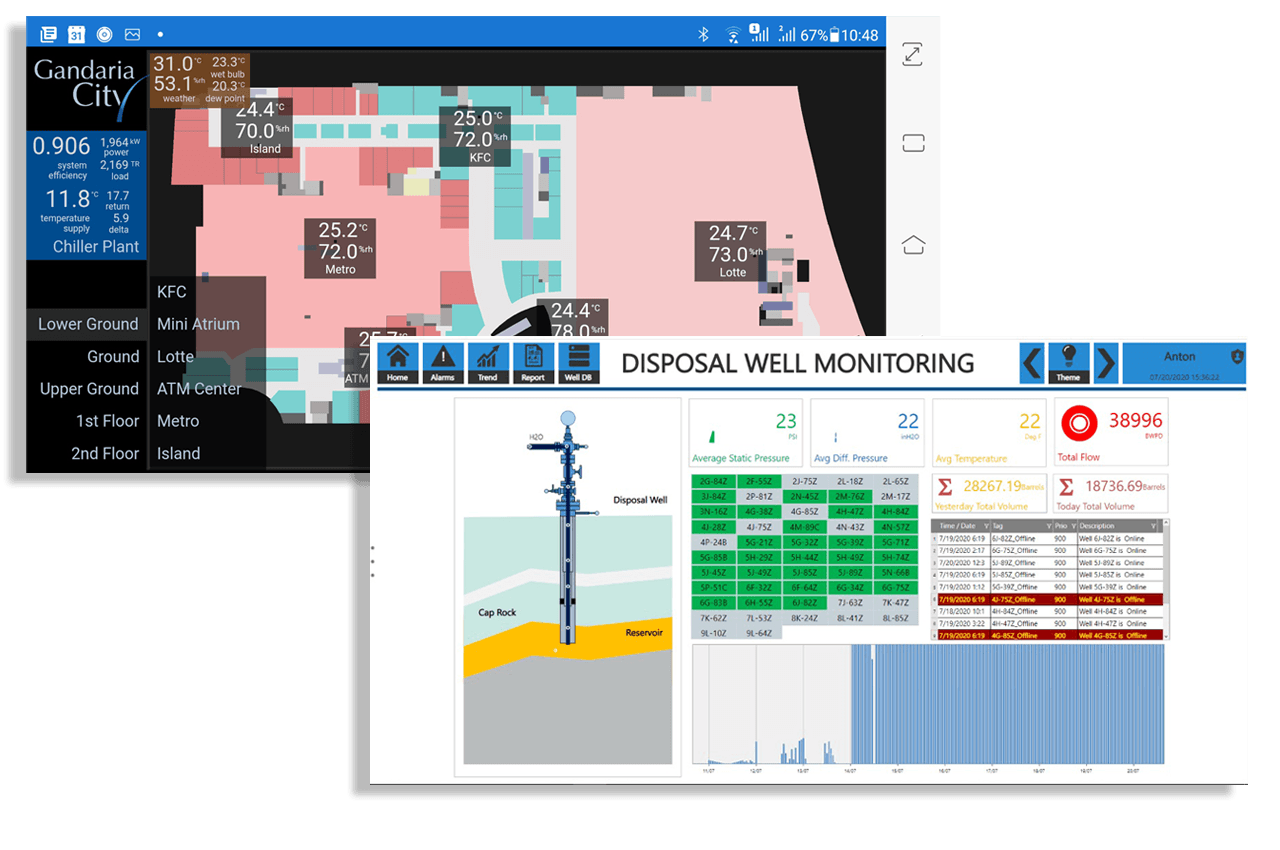Open the Description column filter
This screenshot has height=850, width=1280.
click(1153, 526)
